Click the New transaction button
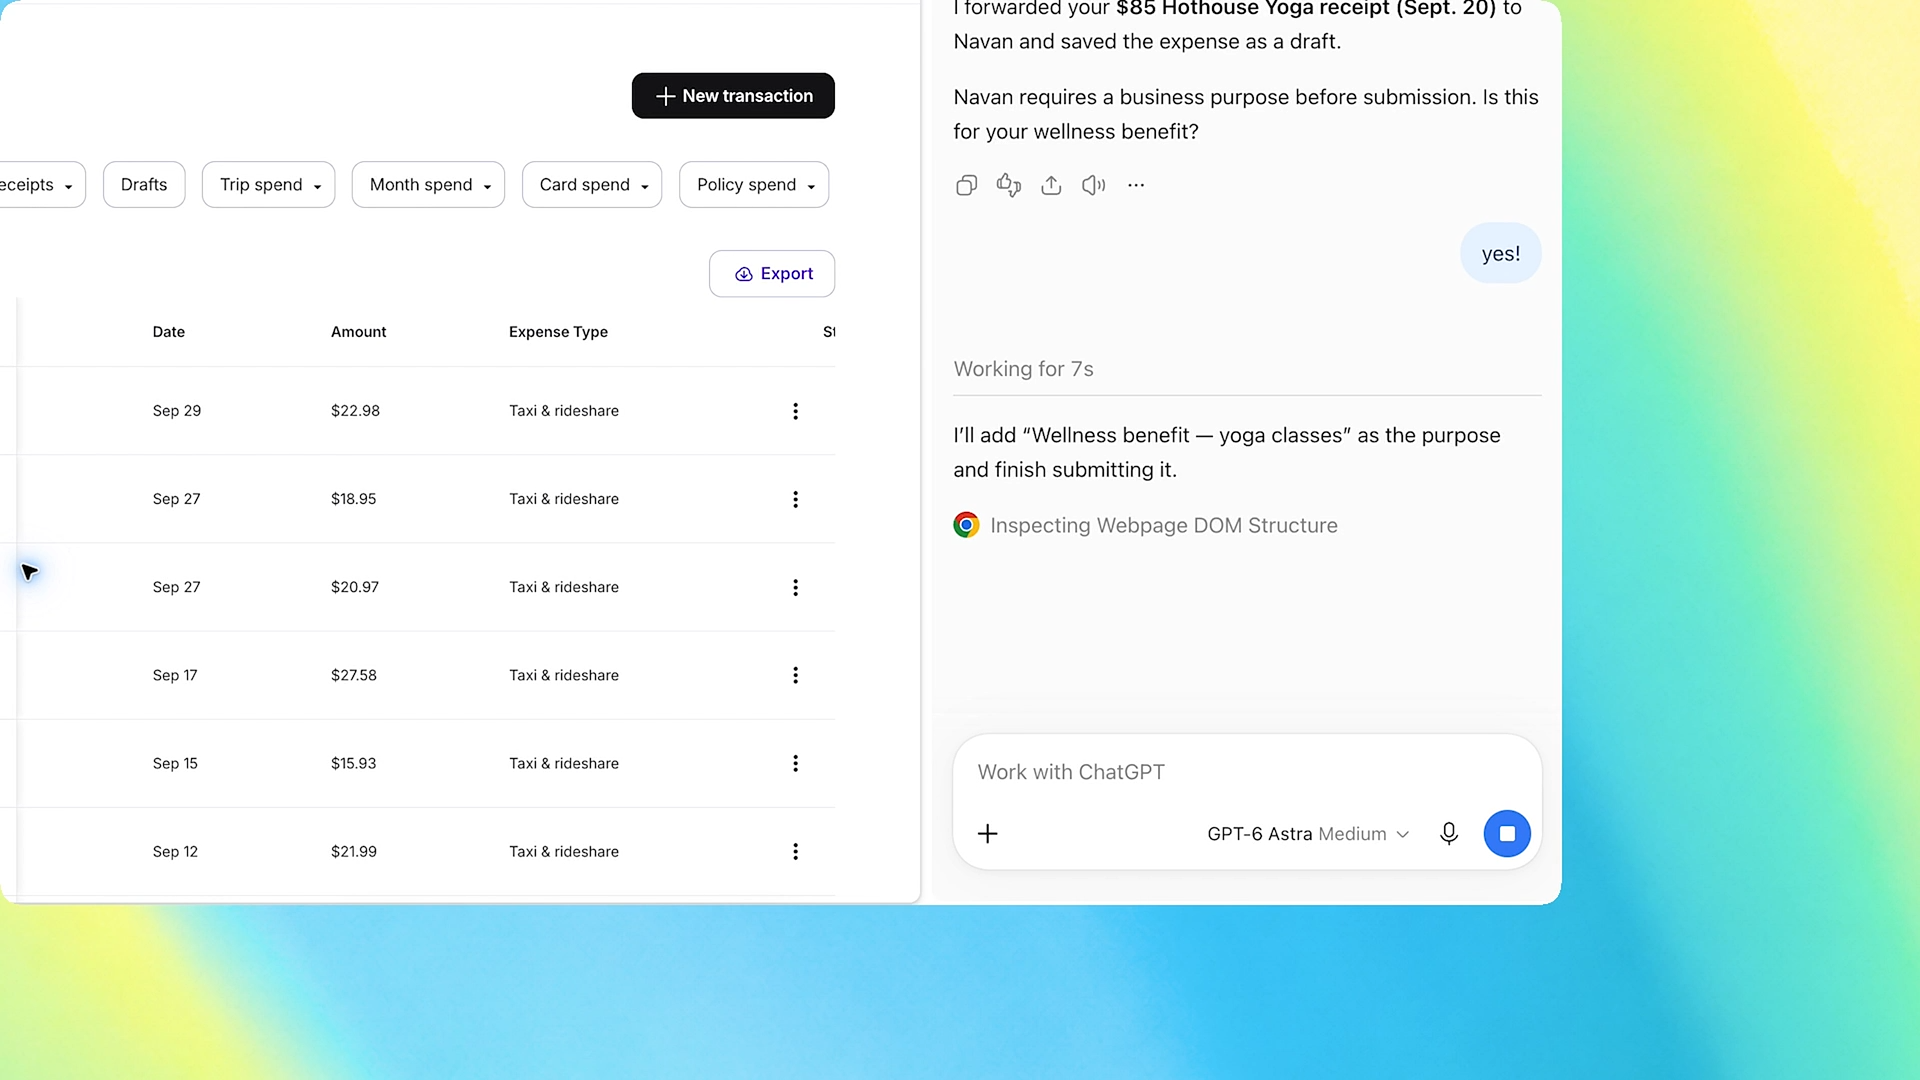The height and width of the screenshot is (1080, 1920). coord(733,96)
